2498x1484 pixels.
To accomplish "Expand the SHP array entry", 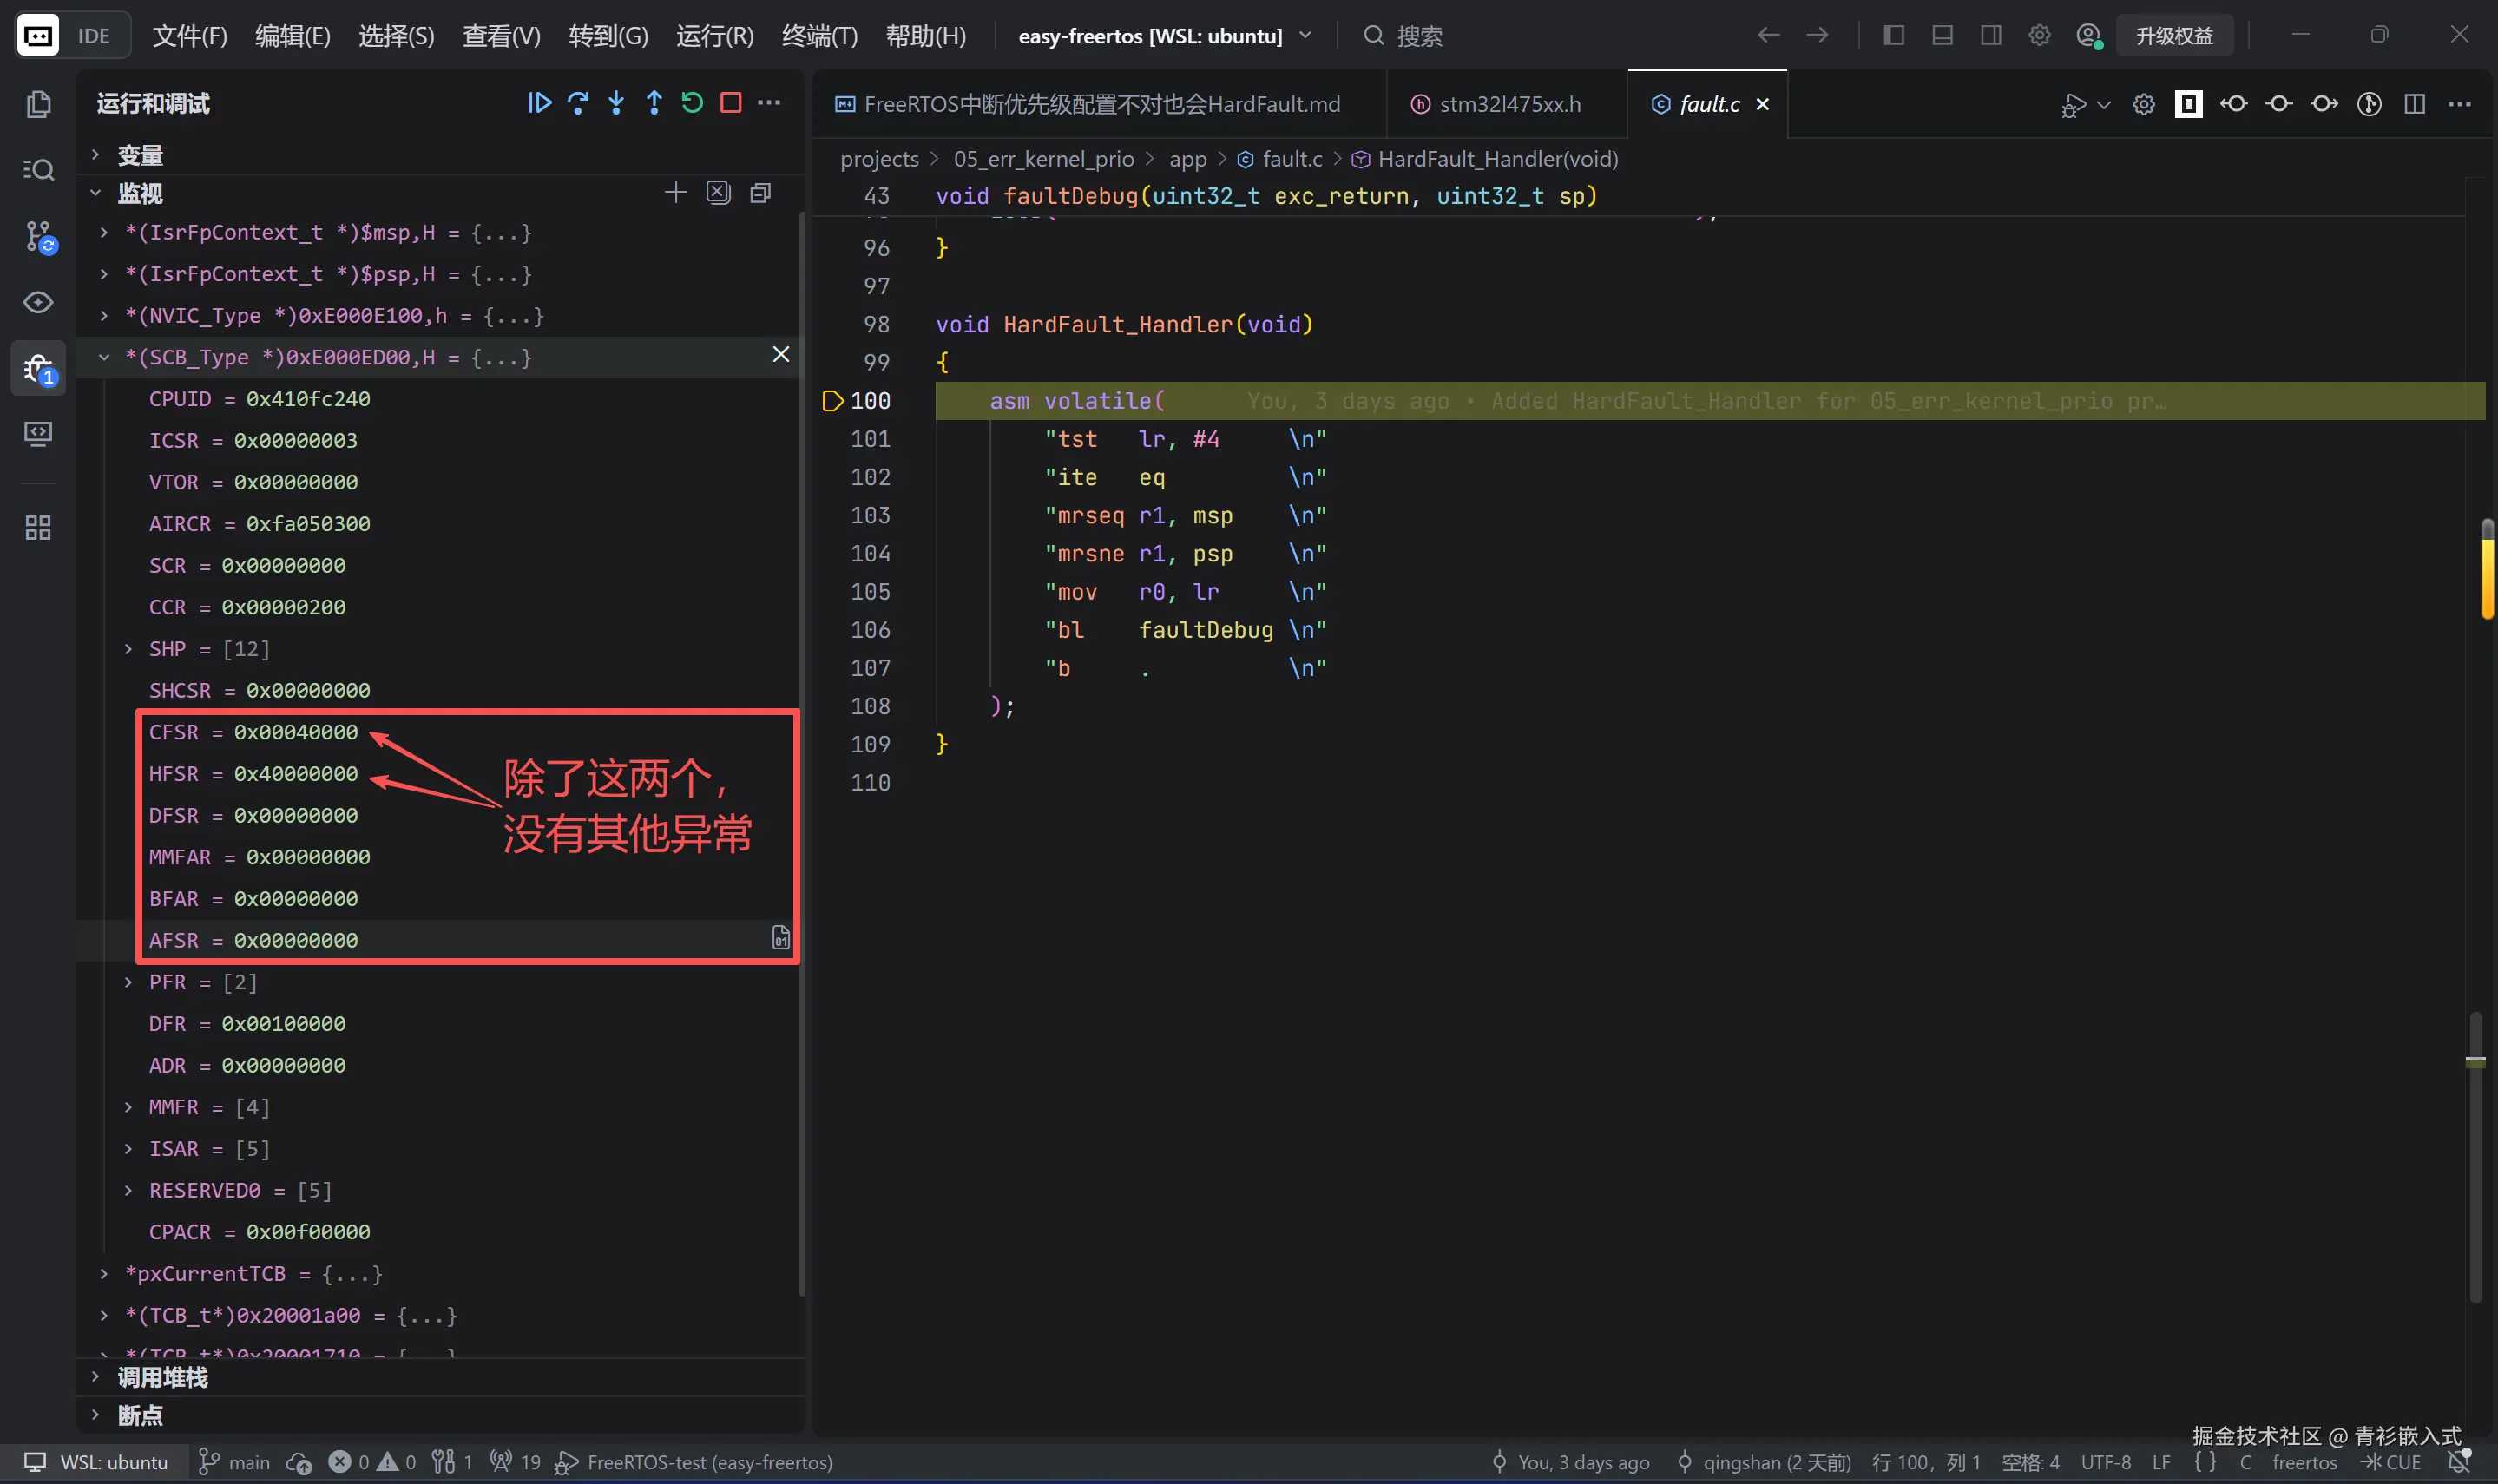I will point(128,649).
